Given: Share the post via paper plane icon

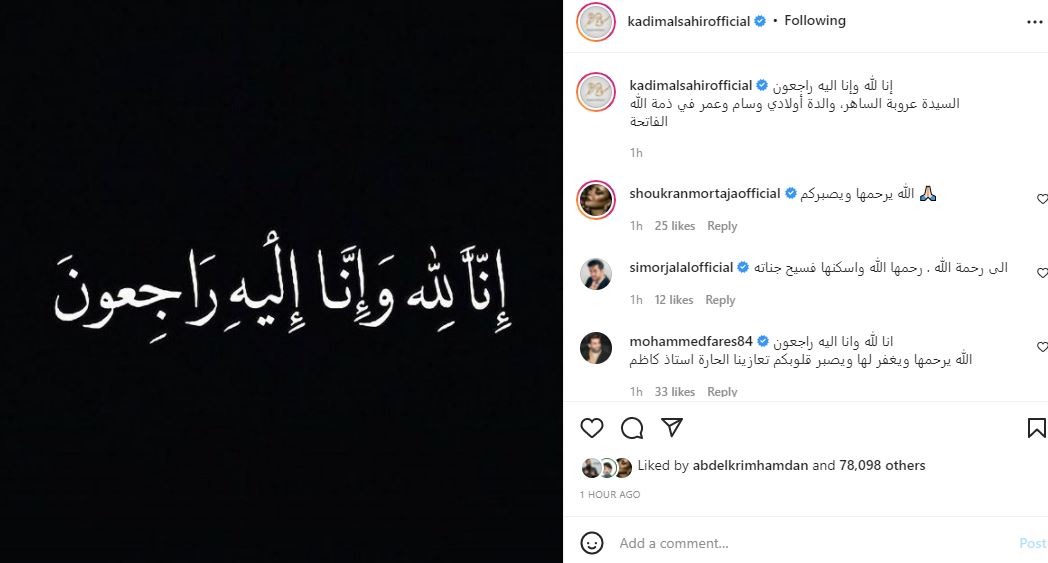Looking at the screenshot, I should point(672,427).
